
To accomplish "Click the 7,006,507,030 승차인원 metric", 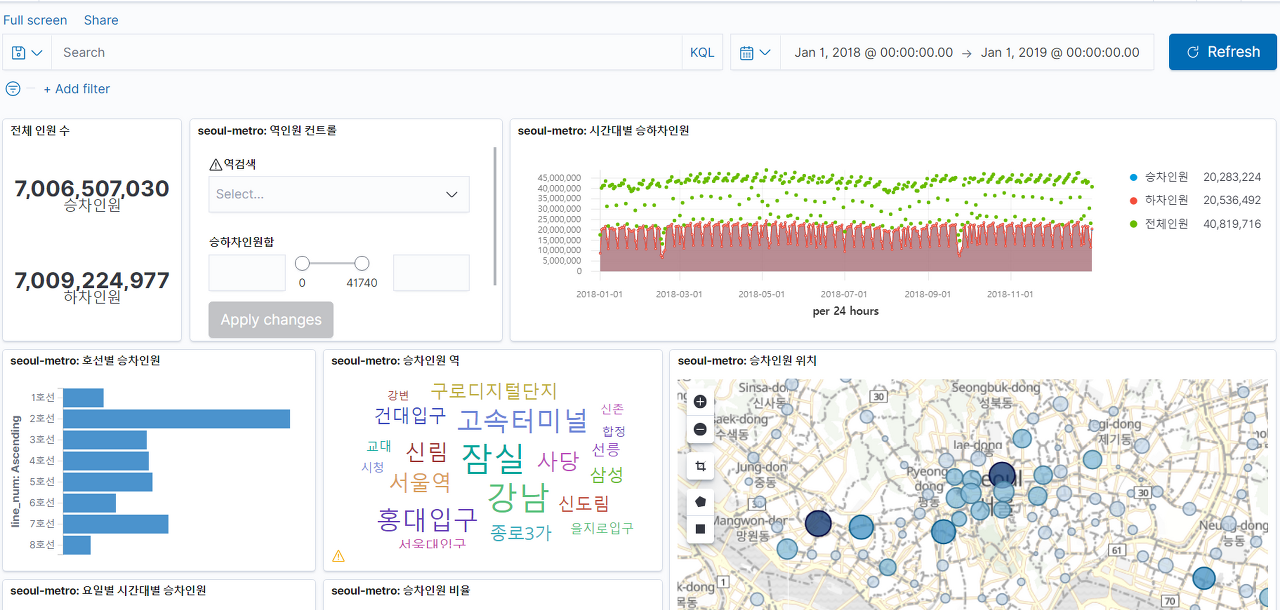I will click(x=92, y=195).
